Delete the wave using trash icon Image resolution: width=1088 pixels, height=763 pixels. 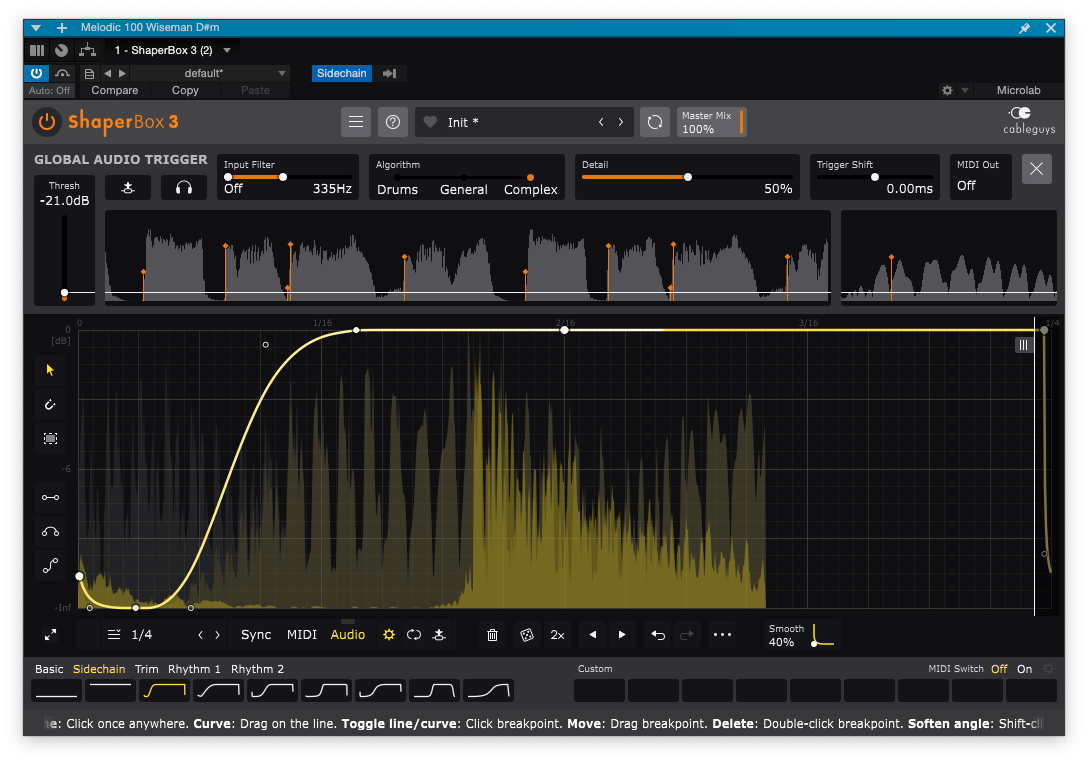click(492, 635)
